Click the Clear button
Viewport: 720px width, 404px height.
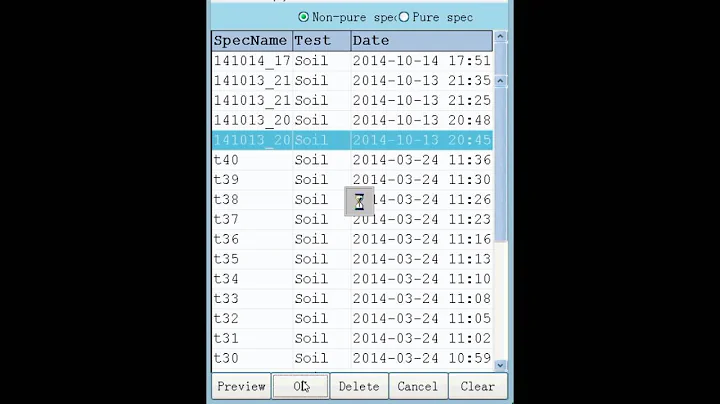[x=478, y=386]
